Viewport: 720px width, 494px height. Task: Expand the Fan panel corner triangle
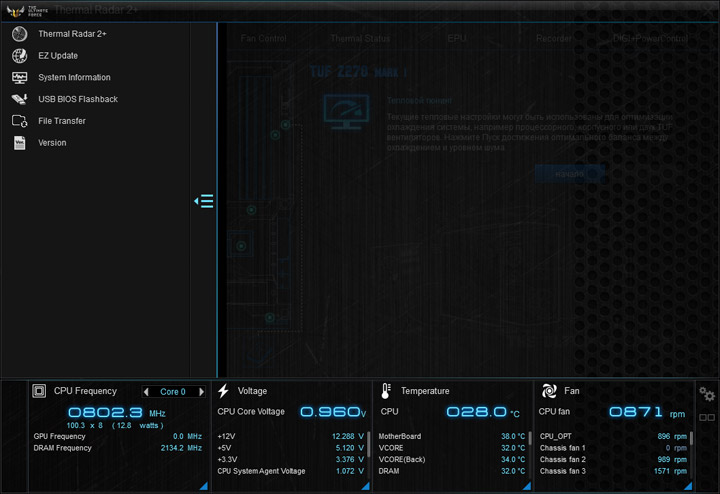point(688,486)
